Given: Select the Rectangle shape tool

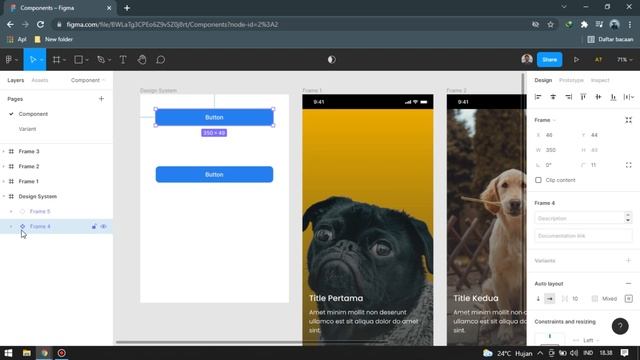Looking at the screenshot, I should (78, 60).
